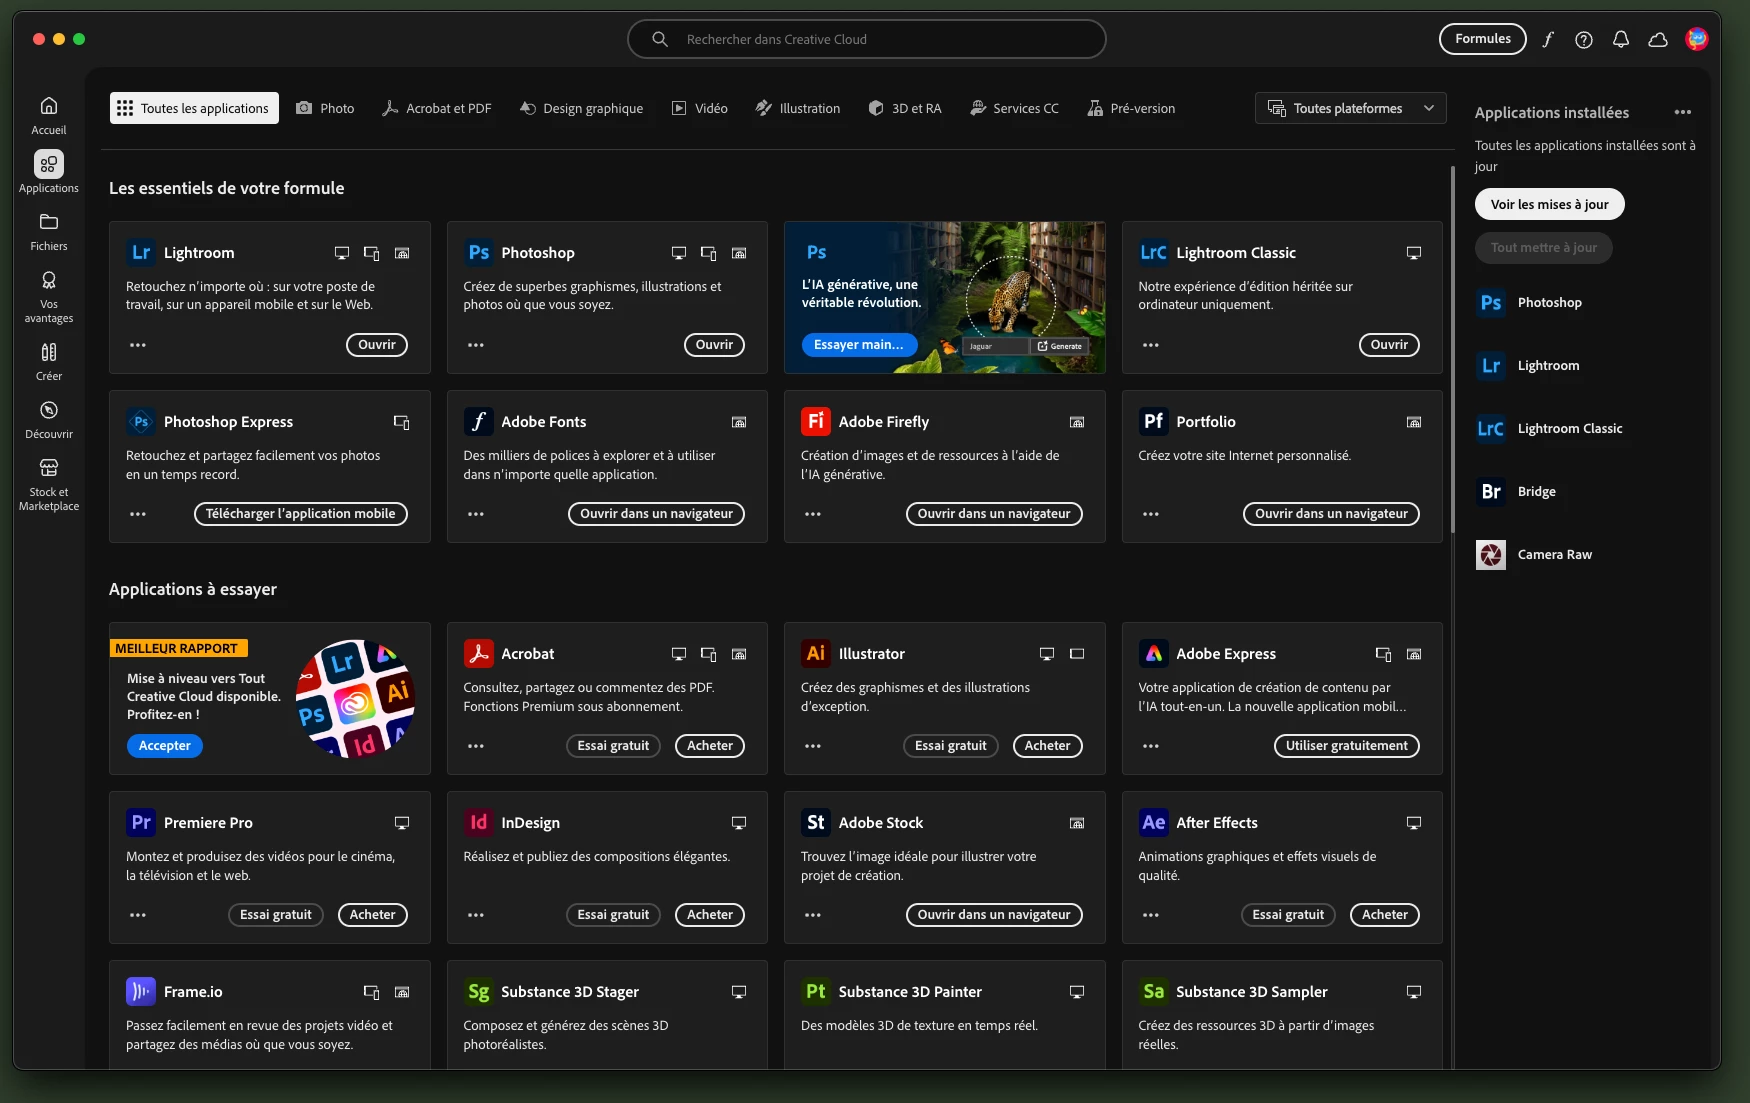Open the user profile avatar

coord(1696,39)
